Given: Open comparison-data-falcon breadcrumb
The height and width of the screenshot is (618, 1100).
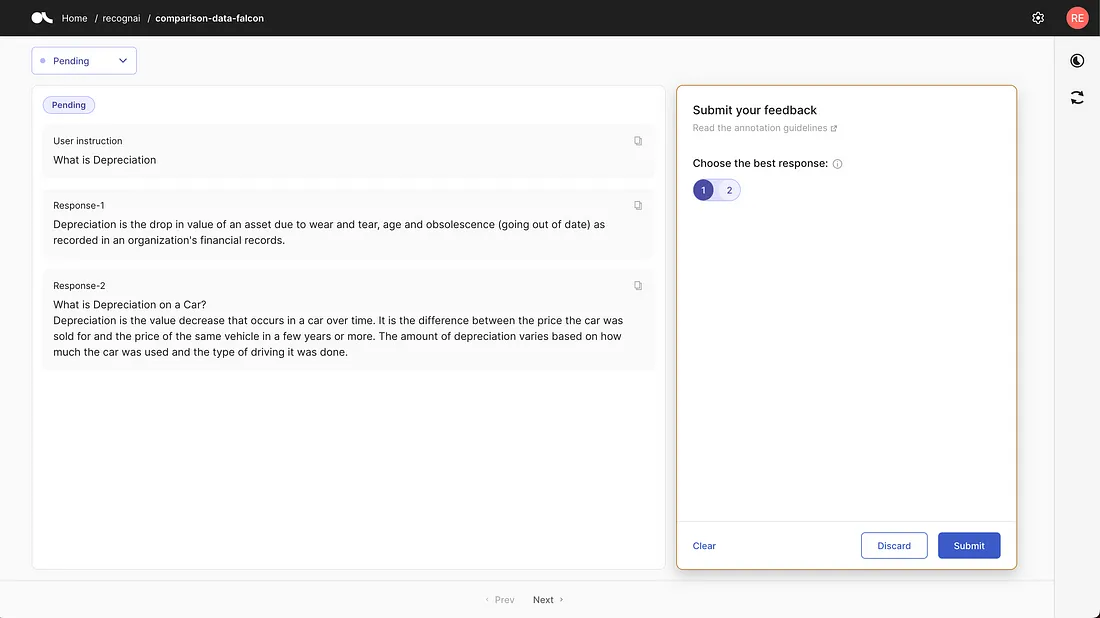Looking at the screenshot, I should coord(209,18).
